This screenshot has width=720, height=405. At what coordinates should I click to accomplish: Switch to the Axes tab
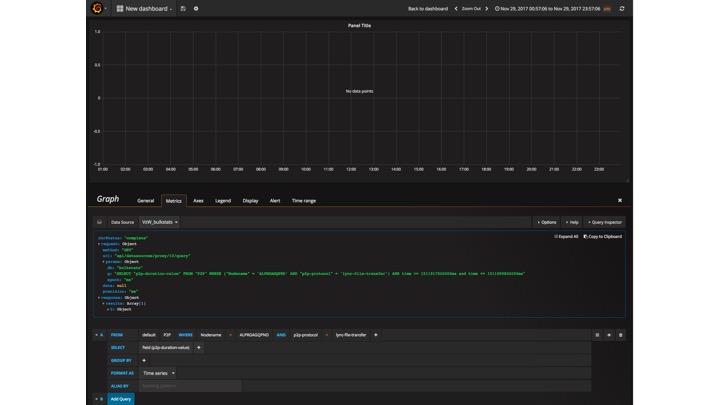[x=198, y=201]
